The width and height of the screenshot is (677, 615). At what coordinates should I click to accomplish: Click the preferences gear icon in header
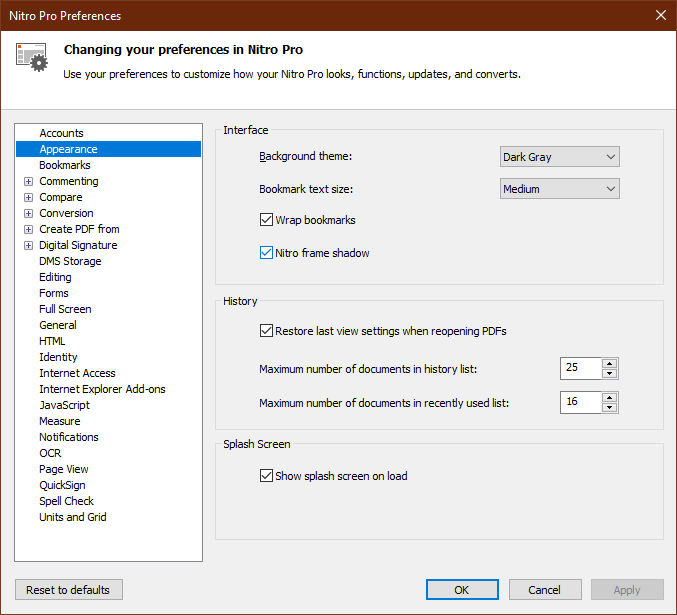tap(32, 57)
